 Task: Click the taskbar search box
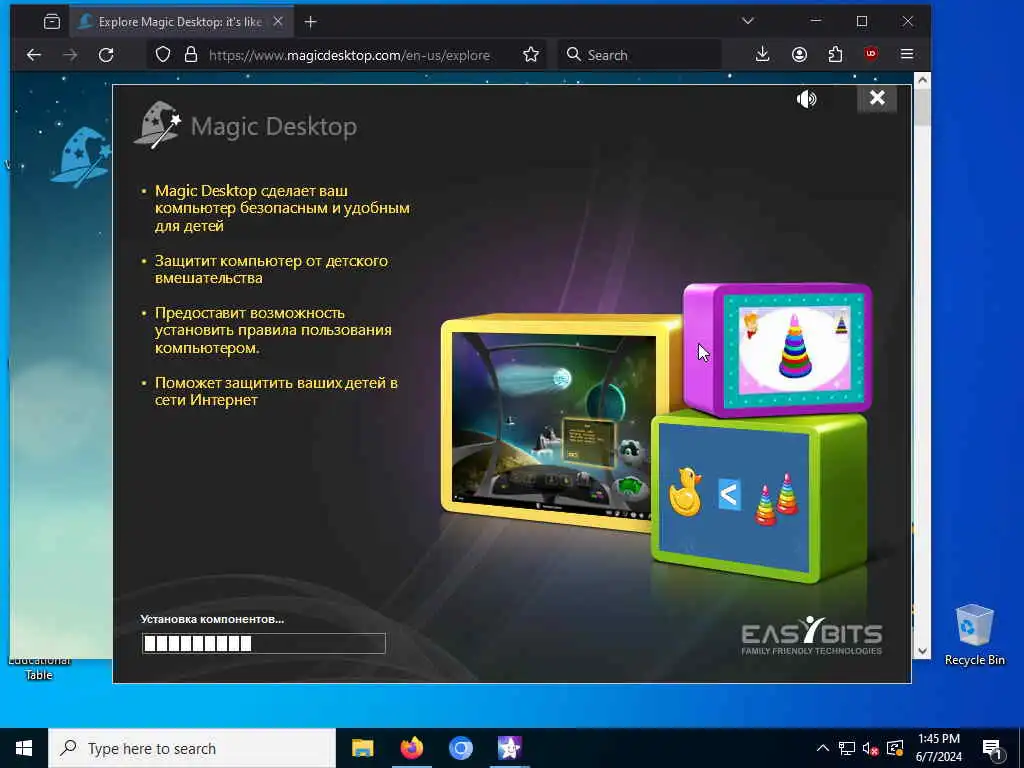[192, 748]
